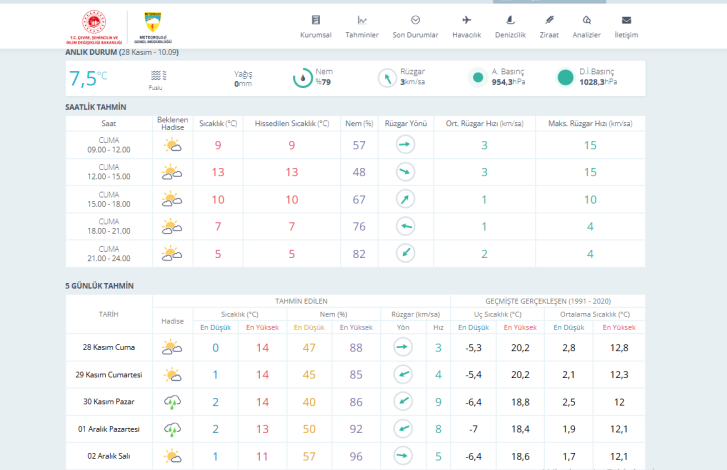This screenshot has height=470, width=727.
Task: Open the Son Durumlar menu
Action: [414, 27]
